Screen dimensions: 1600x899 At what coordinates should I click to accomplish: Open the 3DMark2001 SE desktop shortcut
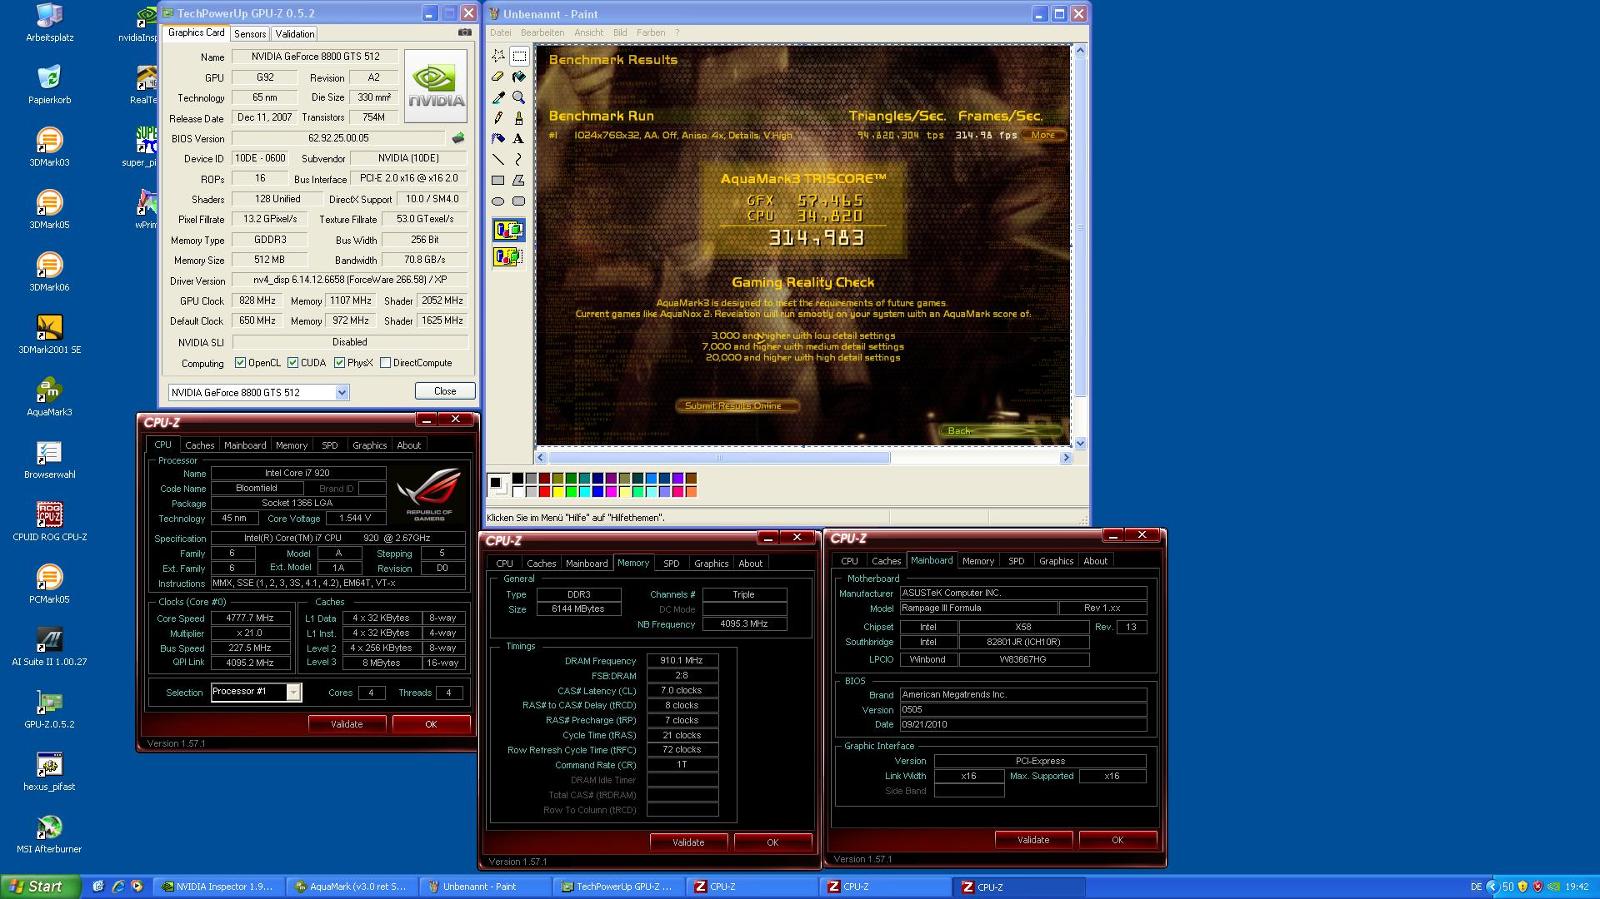49,334
